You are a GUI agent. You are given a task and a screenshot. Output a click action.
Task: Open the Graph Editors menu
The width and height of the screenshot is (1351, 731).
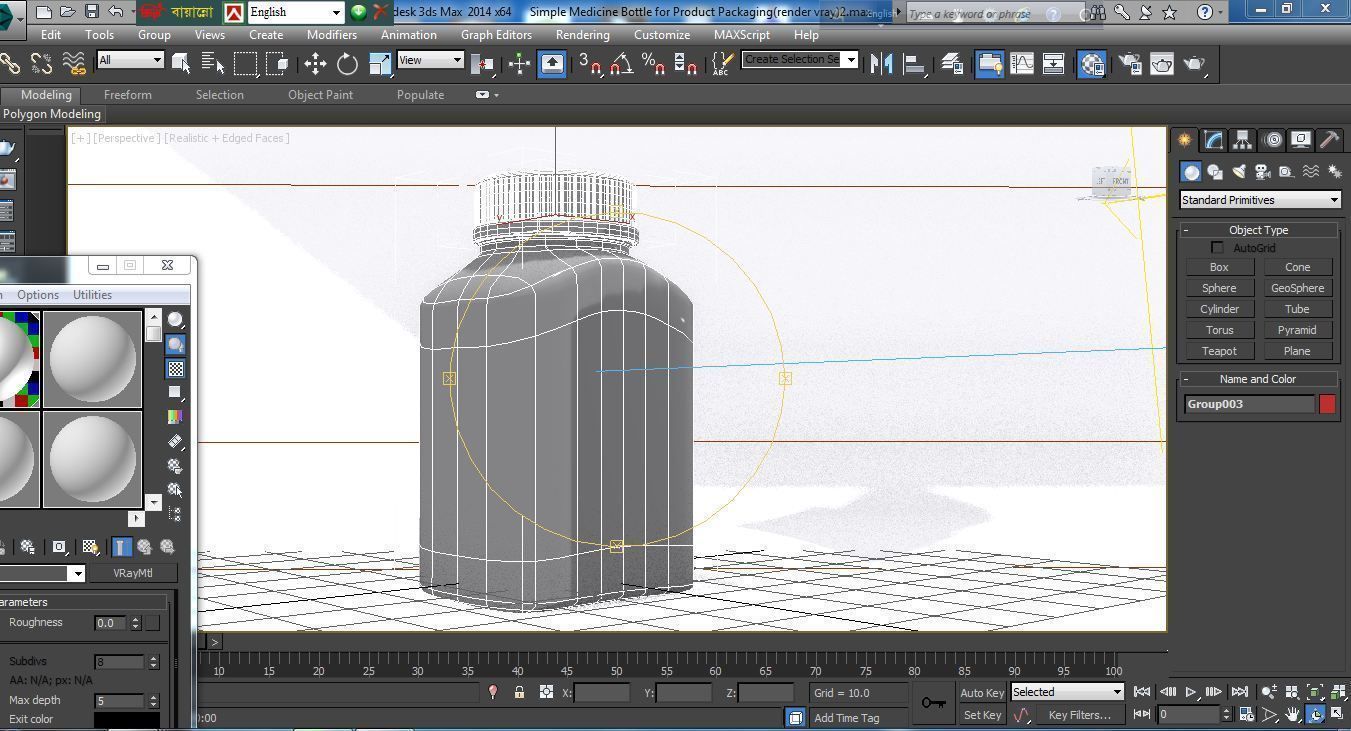496,34
